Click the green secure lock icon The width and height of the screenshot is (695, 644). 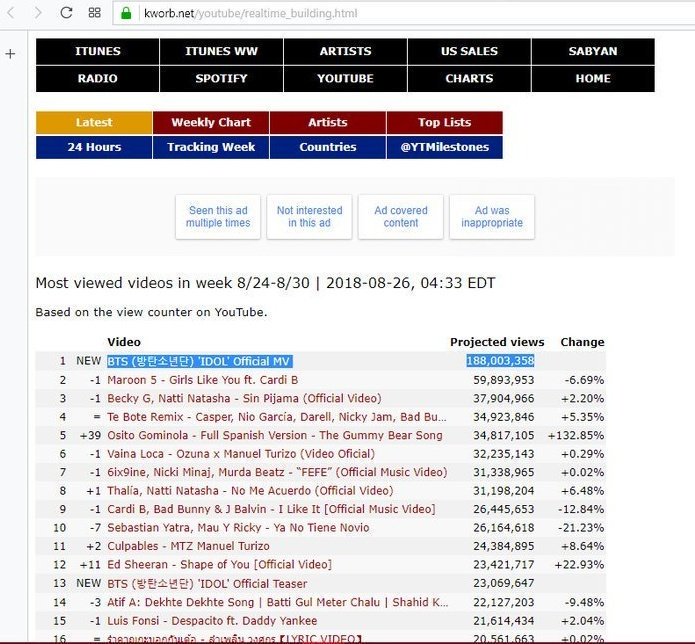[126, 13]
